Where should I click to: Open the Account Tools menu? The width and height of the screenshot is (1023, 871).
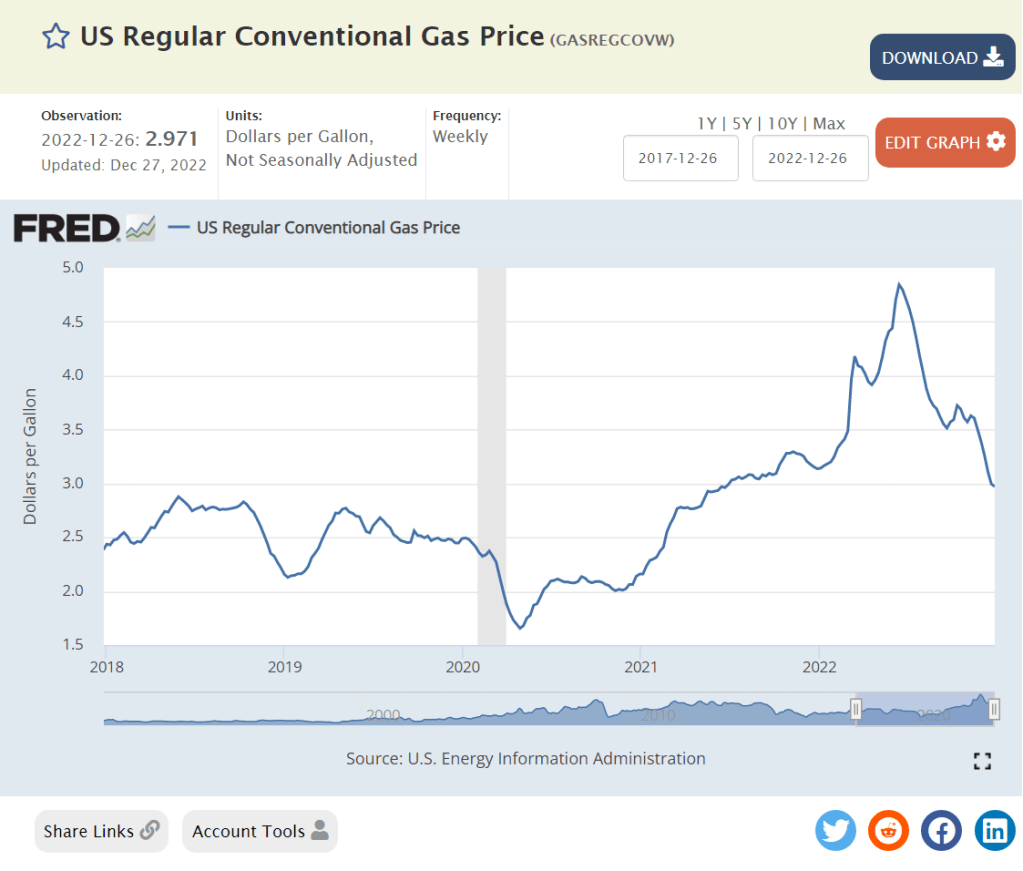260,831
